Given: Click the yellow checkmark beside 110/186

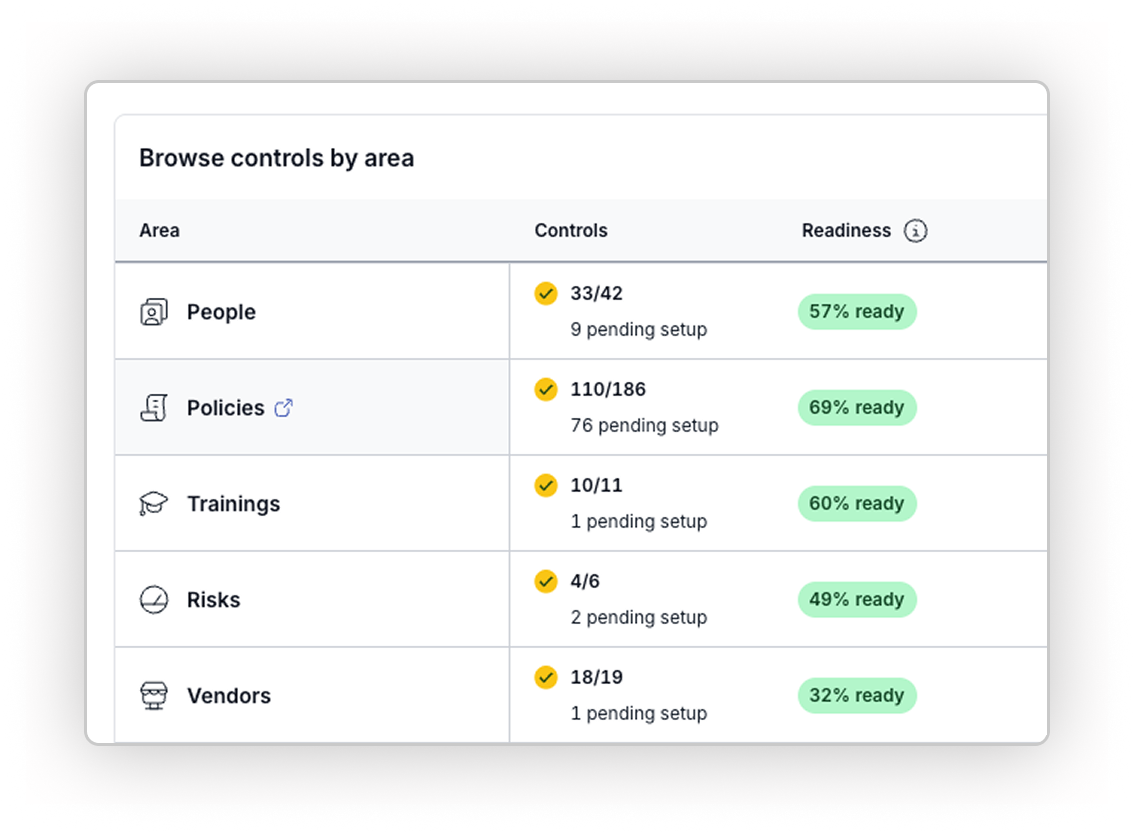Looking at the screenshot, I should [546, 389].
